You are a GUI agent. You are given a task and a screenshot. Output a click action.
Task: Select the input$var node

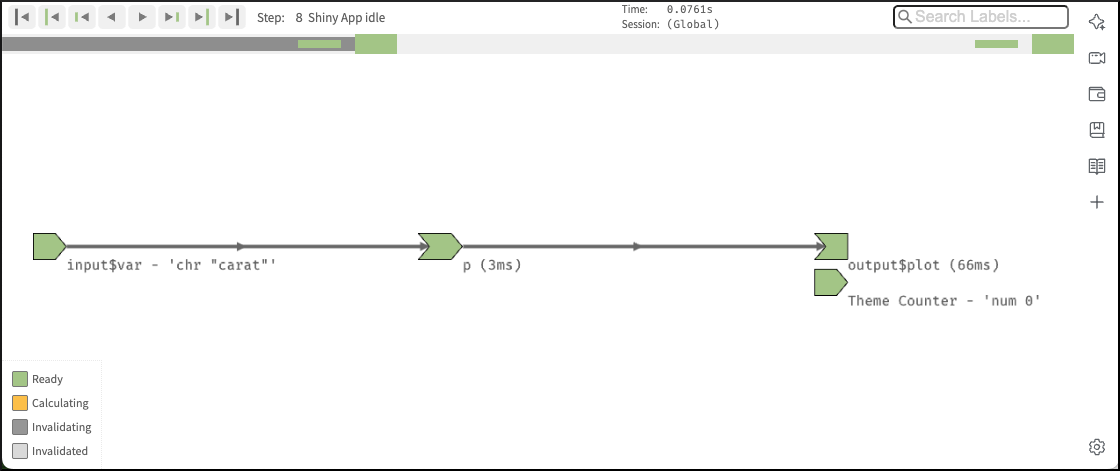tap(49, 246)
